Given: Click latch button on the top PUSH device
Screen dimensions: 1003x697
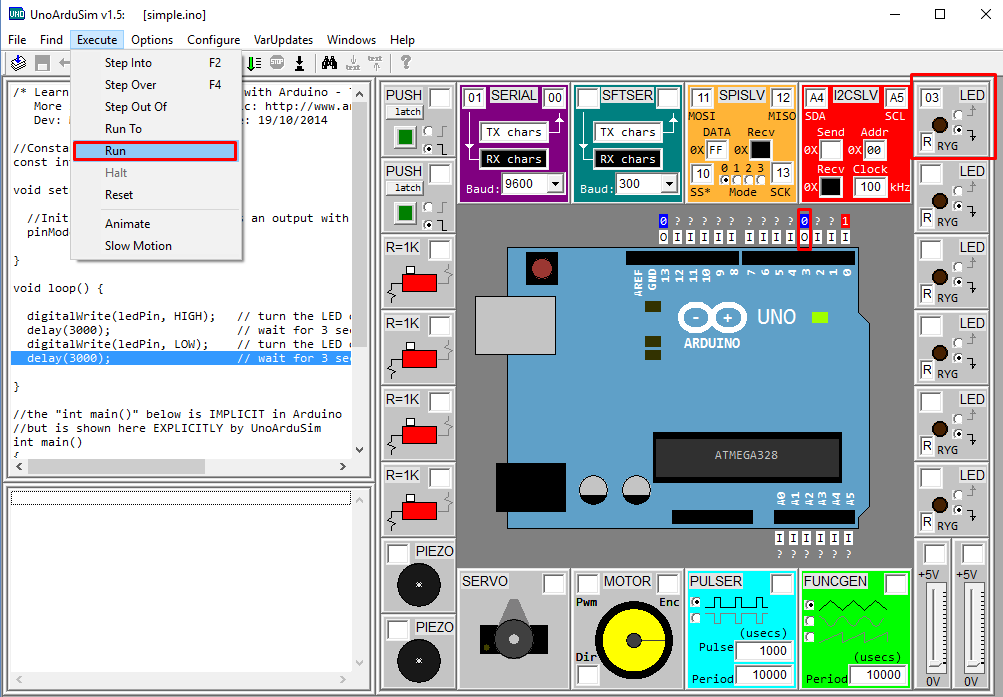Looking at the screenshot, I should pos(404,112).
